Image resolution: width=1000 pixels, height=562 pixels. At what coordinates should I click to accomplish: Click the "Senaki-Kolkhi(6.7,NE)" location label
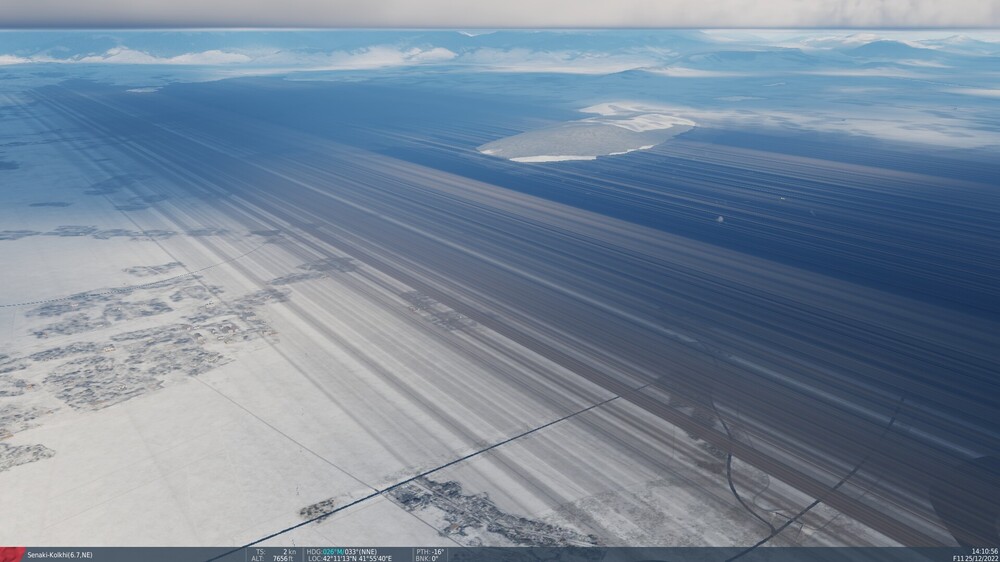click(60, 556)
